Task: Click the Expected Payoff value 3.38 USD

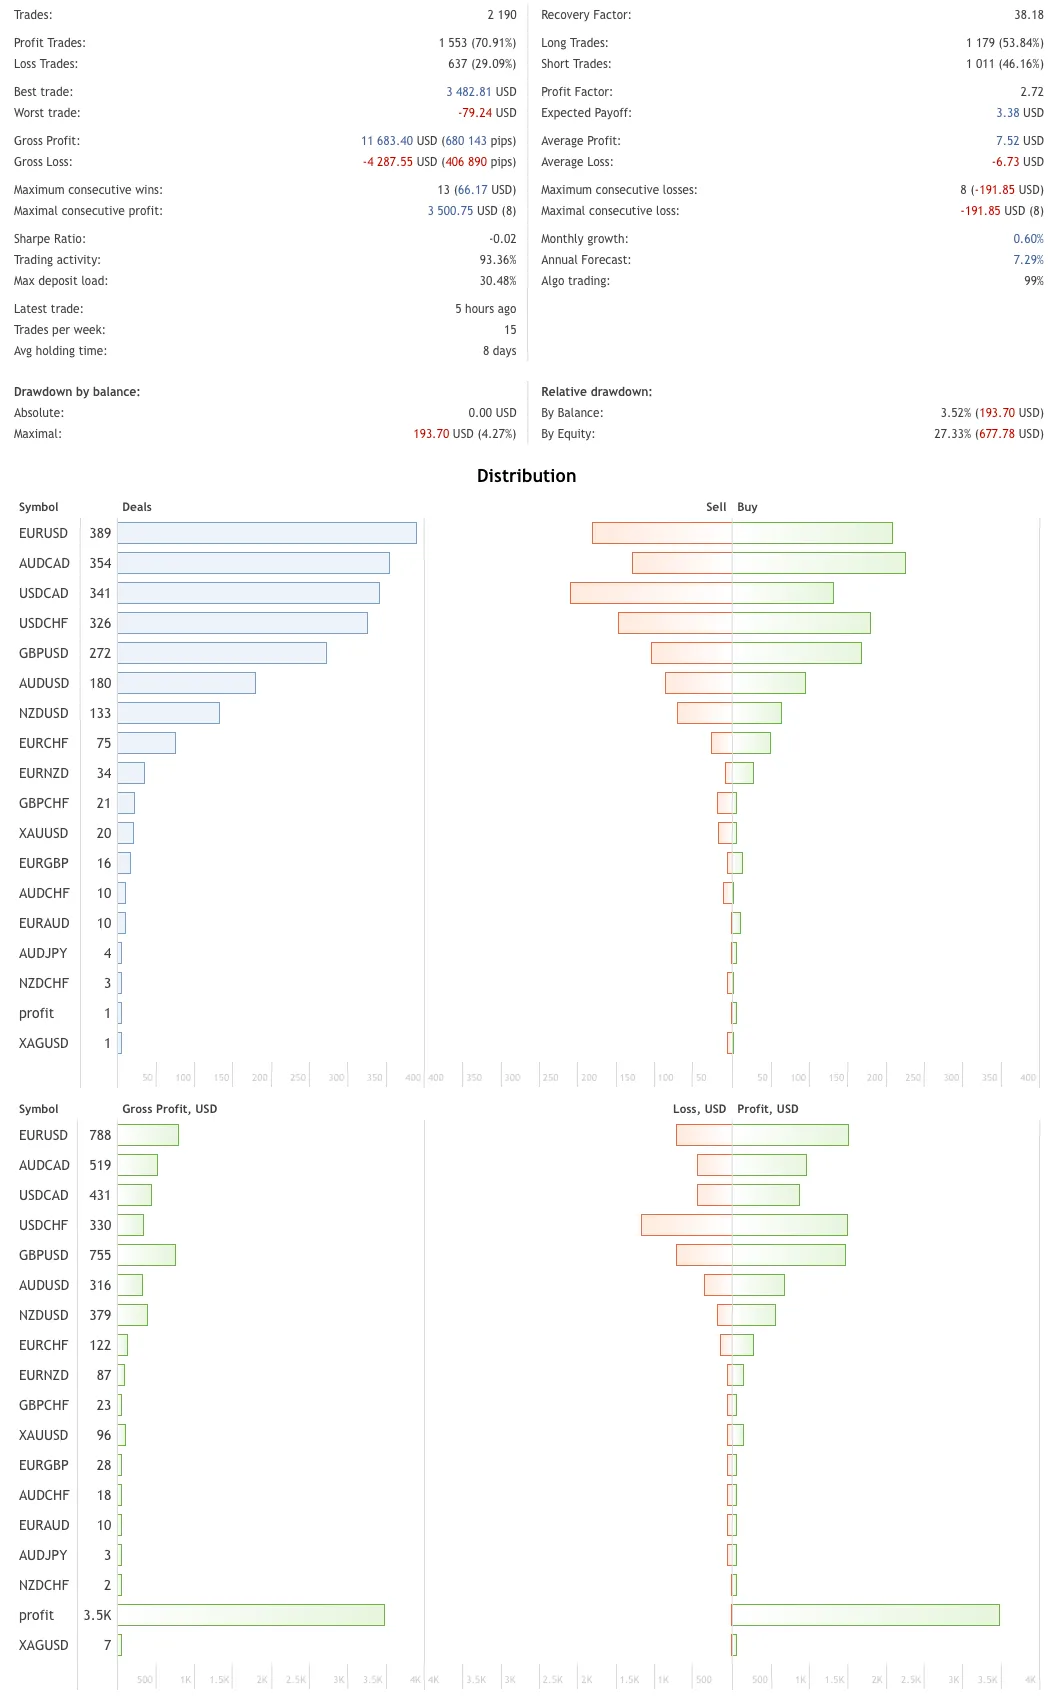Action: pyautogui.click(x=1019, y=113)
